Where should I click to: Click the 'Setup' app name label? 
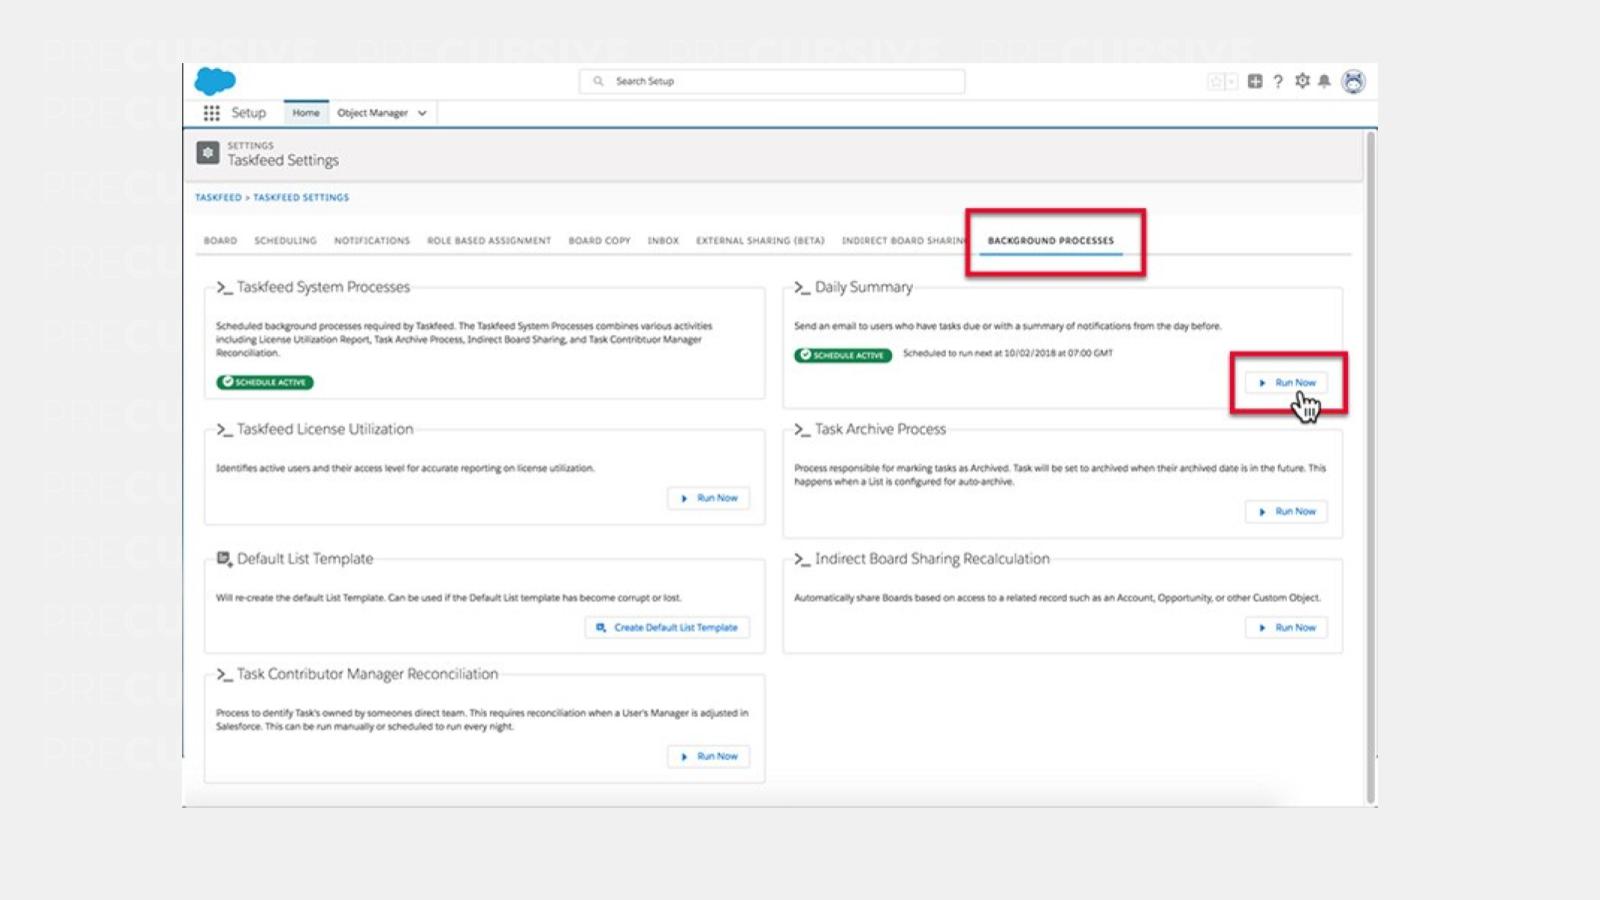click(x=249, y=113)
